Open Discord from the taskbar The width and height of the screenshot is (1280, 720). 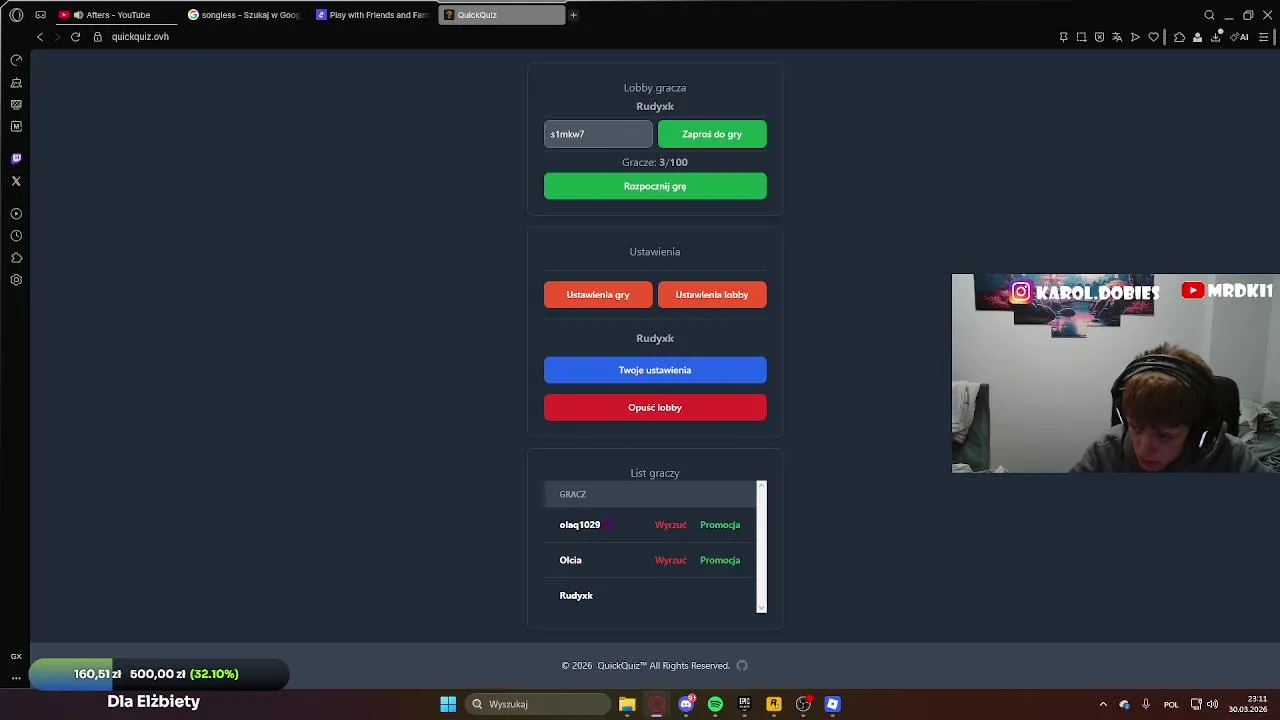click(686, 704)
